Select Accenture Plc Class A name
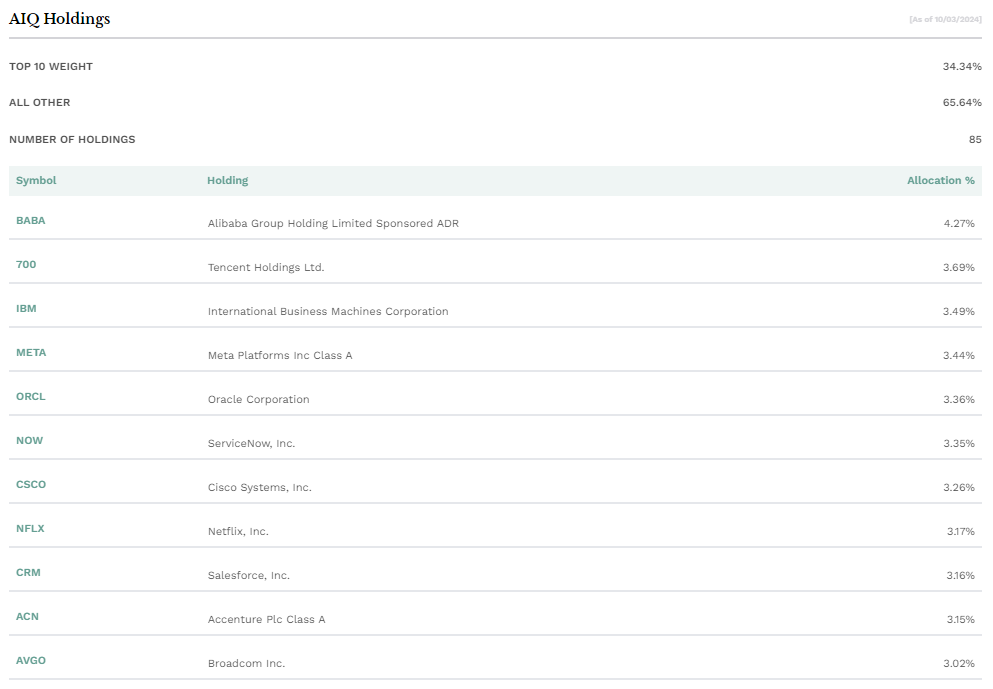This screenshot has height=689, width=993. (x=267, y=619)
